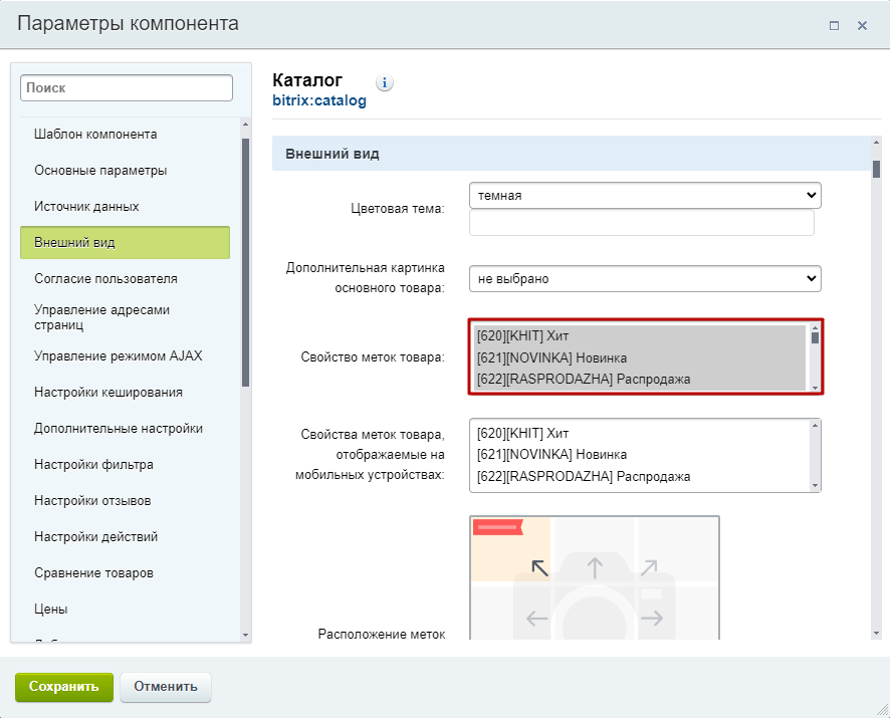
Task: Click the Сохранить button
Action: [63, 687]
